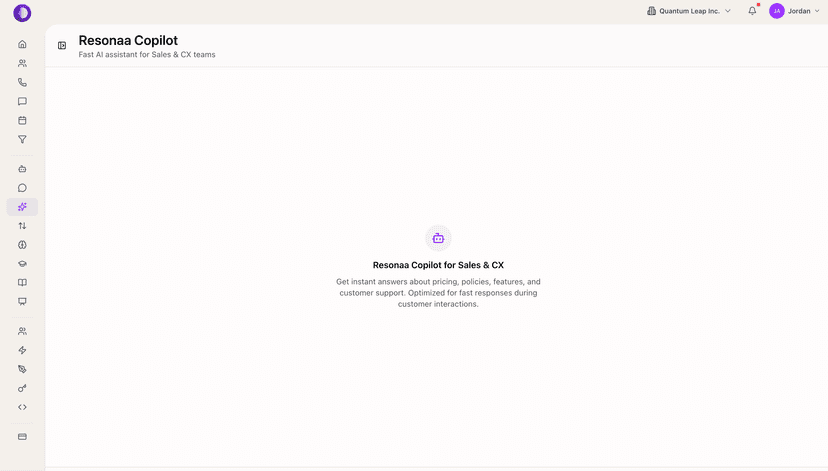Expand the Quantum Leap Inc. organization dropdown

pyautogui.click(x=689, y=11)
